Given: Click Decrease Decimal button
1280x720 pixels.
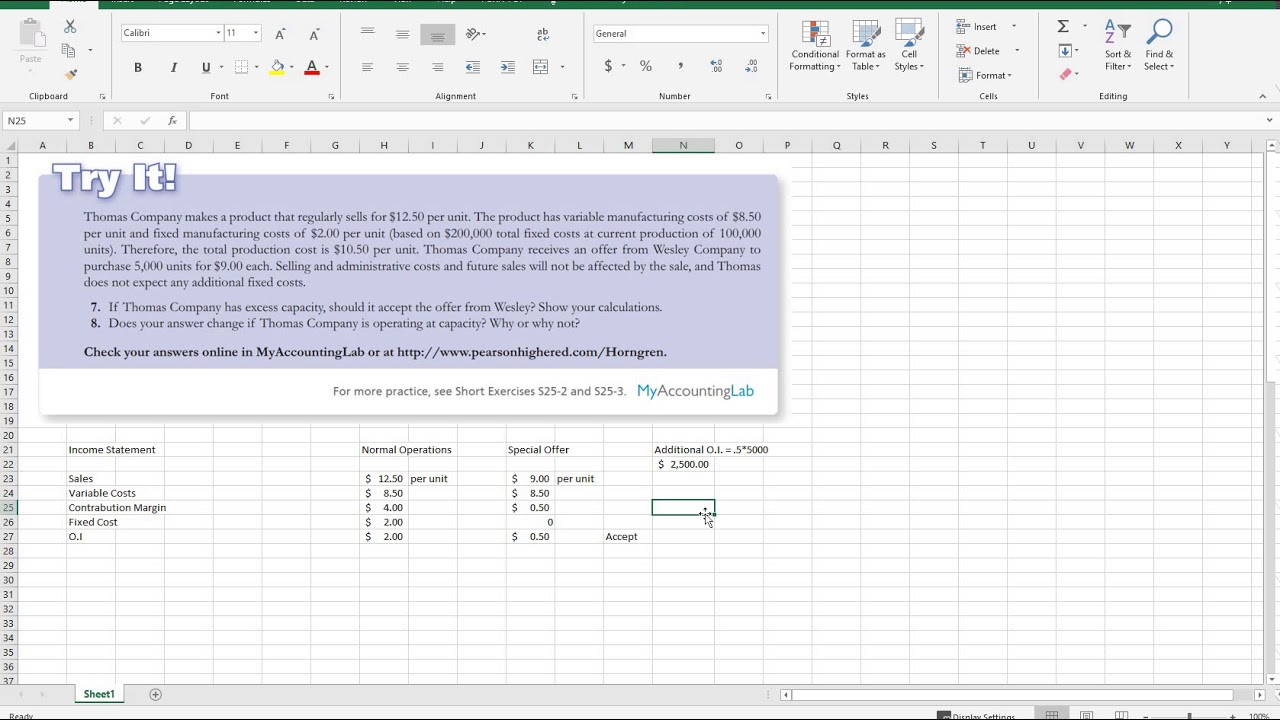Looking at the screenshot, I should tap(751, 66).
